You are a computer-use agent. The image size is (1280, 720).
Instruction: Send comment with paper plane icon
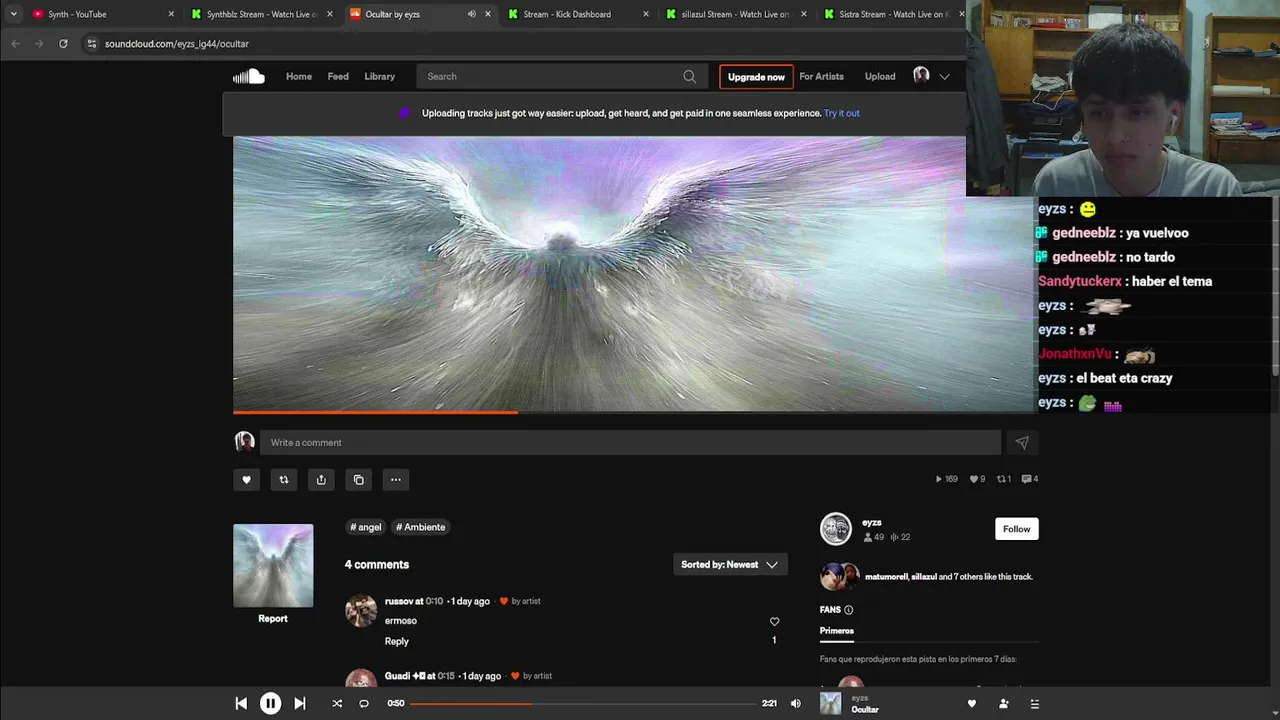(1022, 442)
